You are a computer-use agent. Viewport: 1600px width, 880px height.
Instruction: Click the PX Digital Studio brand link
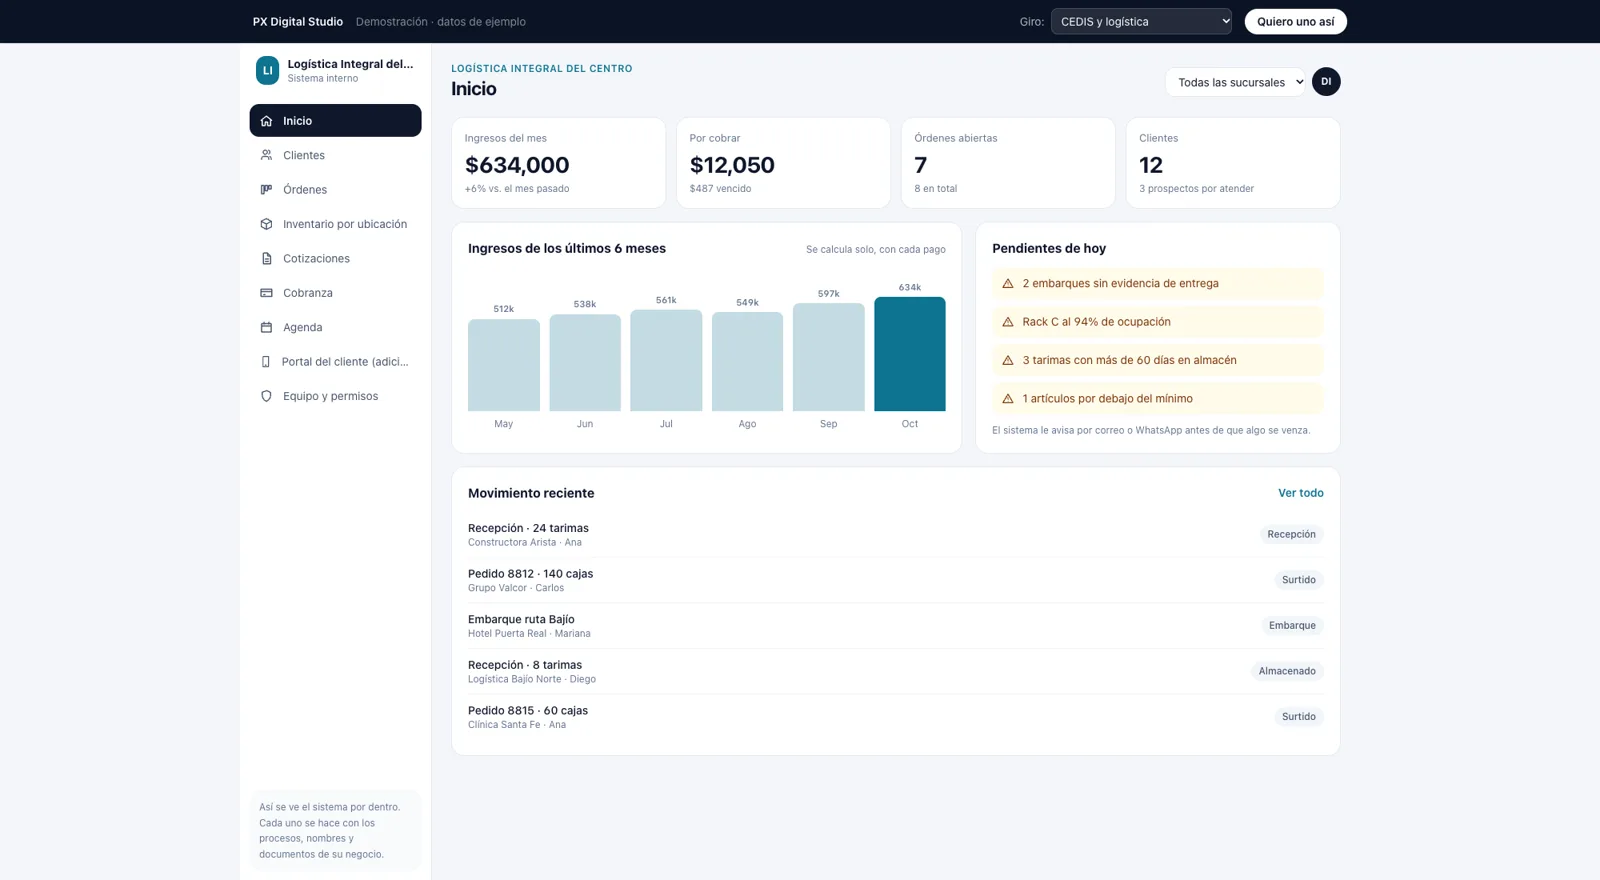[x=298, y=21]
